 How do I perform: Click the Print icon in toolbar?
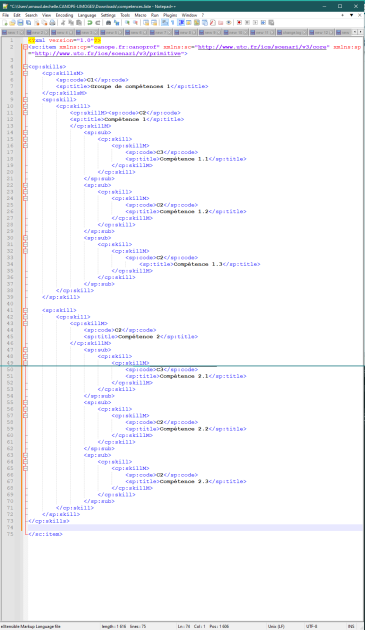(x=52, y=22)
